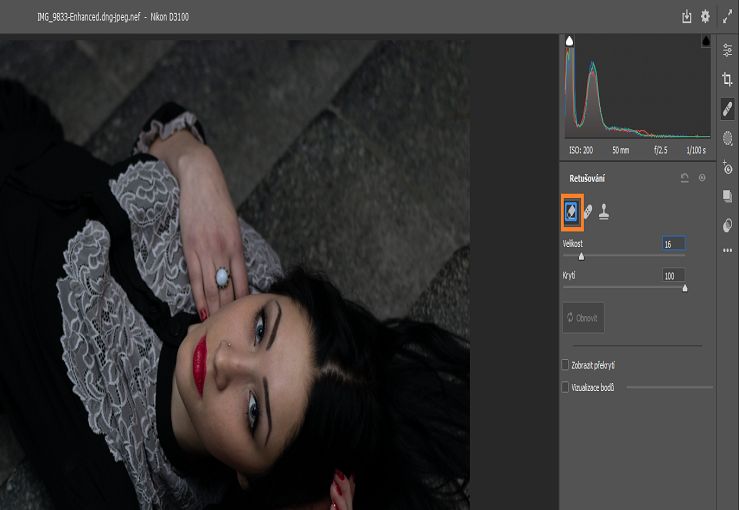The width and height of the screenshot is (739, 510).
Task: Click the export icon in the top bar
Action: pos(687,16)
